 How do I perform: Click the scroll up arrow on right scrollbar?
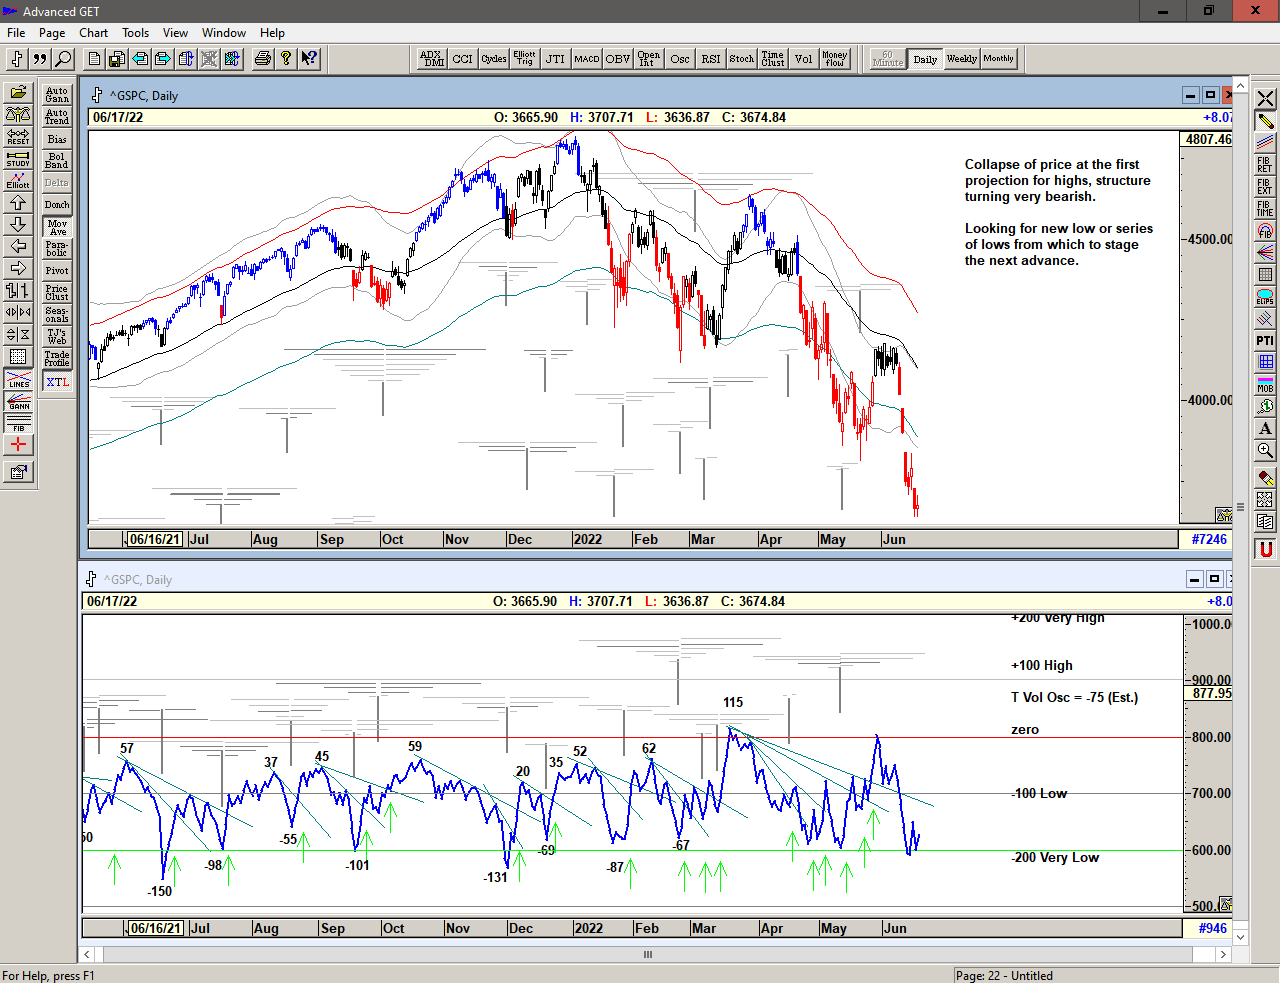[x=1240, y=84]
